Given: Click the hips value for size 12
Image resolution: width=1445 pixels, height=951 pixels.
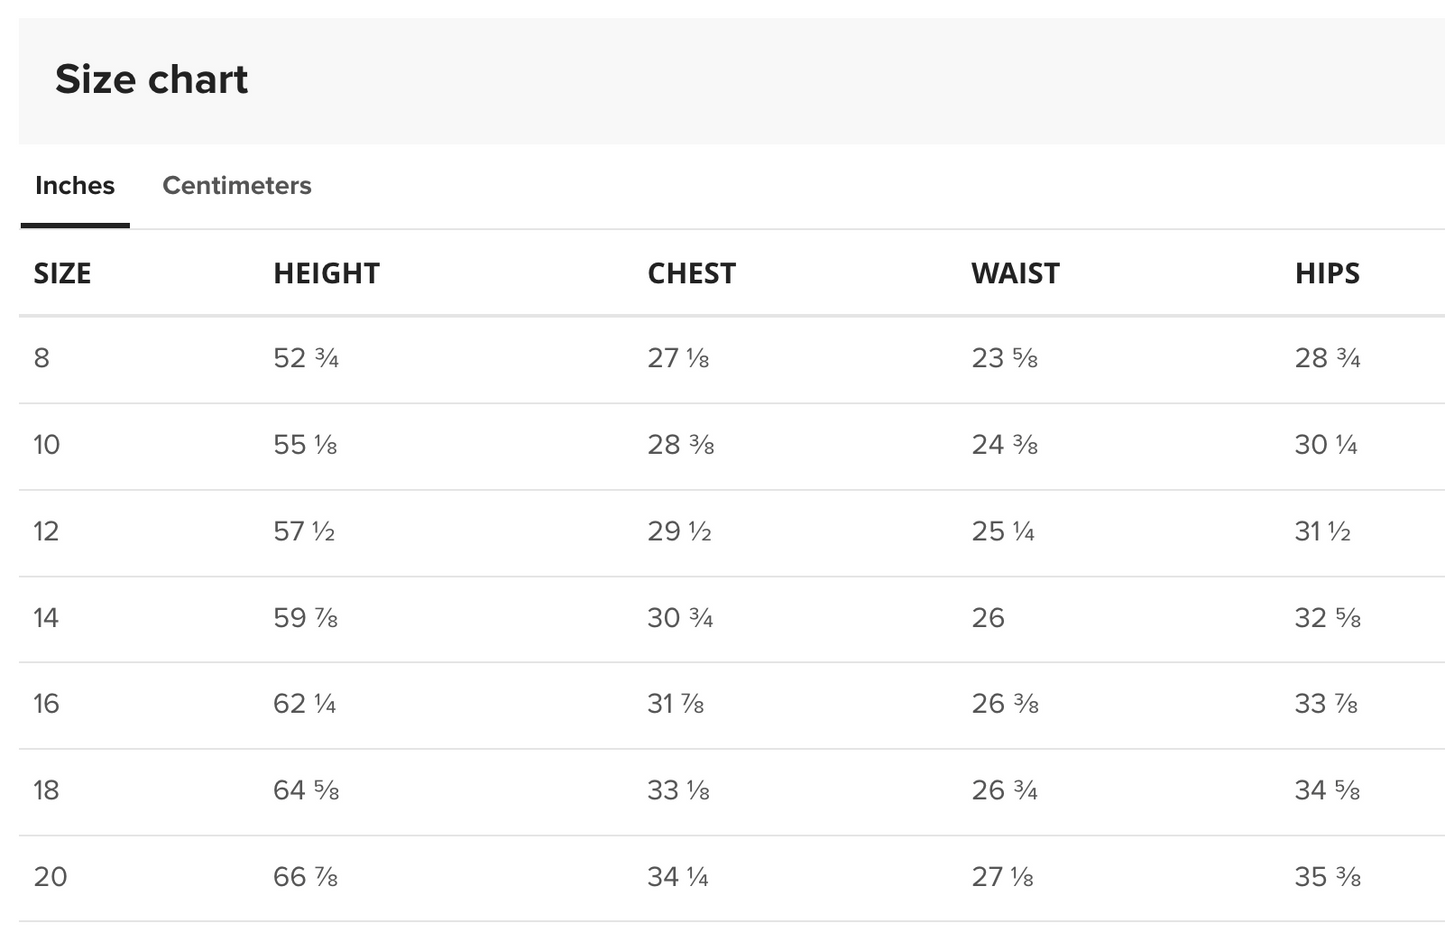Looking at the screenshot, I should coord(1322,531).
